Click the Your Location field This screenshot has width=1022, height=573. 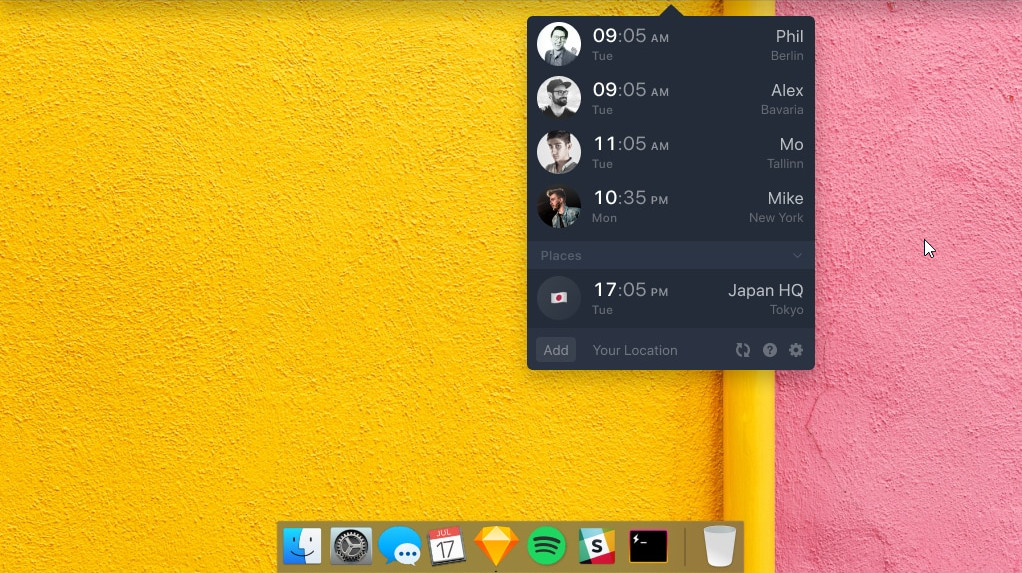[635, 350]
